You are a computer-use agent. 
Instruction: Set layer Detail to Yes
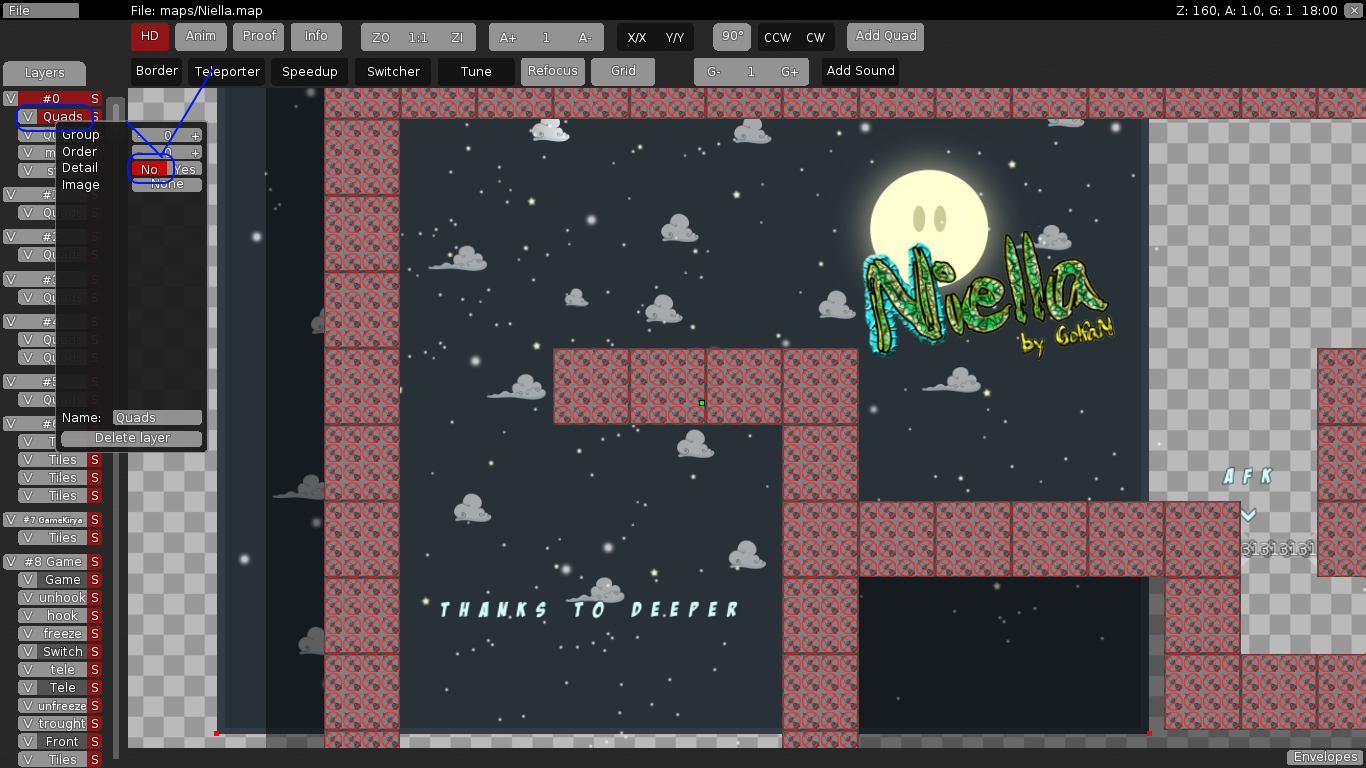(184, 168)
